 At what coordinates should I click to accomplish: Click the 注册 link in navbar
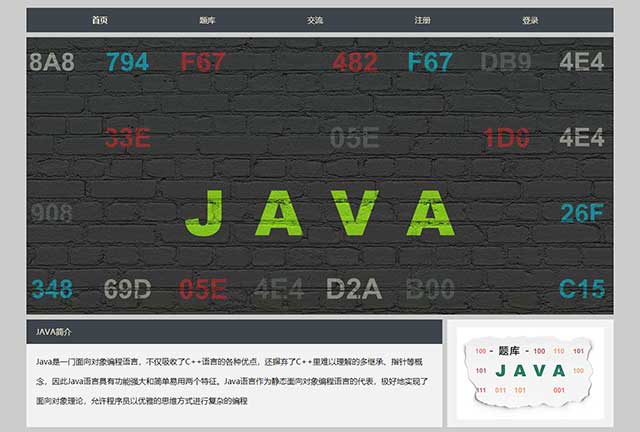pos(422,20)
